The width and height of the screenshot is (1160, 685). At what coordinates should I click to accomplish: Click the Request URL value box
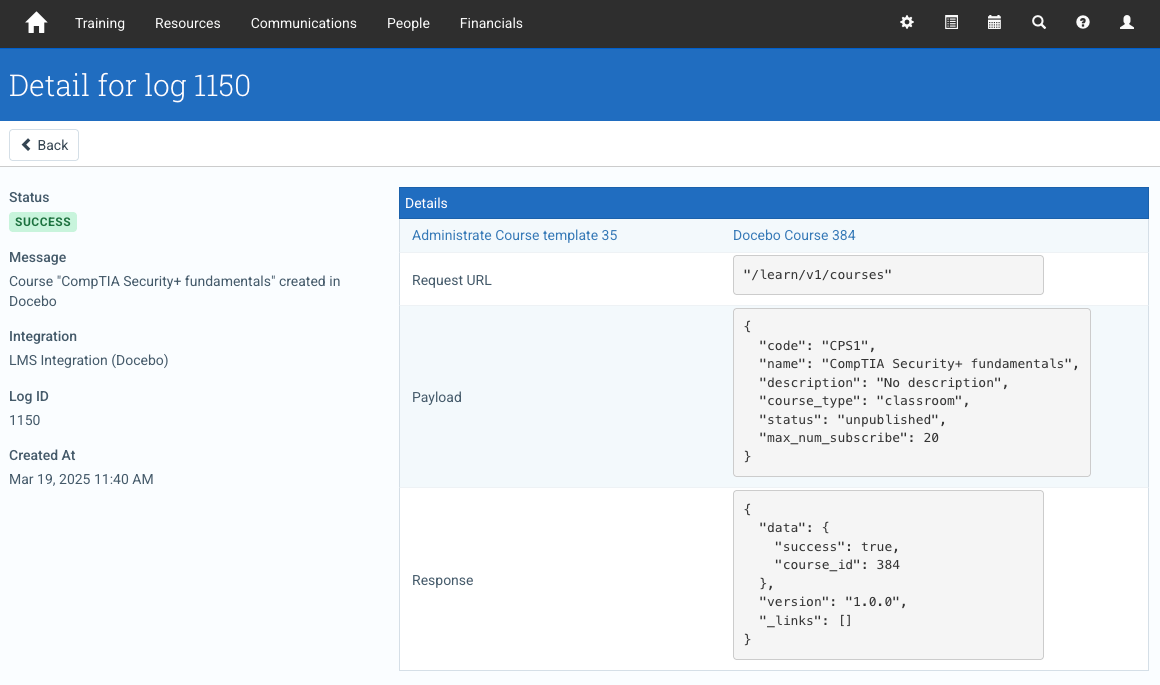pos(888,275)
